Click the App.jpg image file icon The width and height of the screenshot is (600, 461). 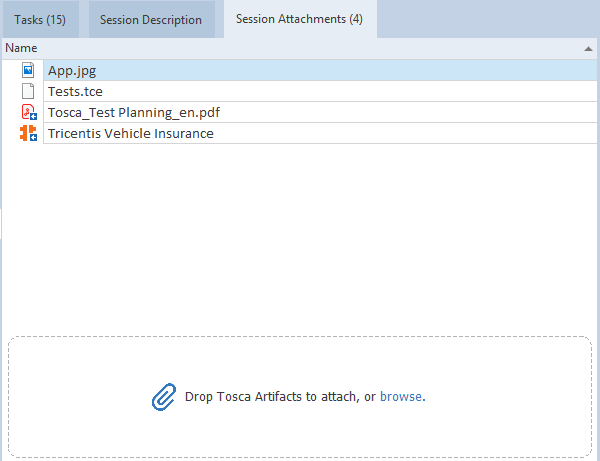tap(28, 71)
